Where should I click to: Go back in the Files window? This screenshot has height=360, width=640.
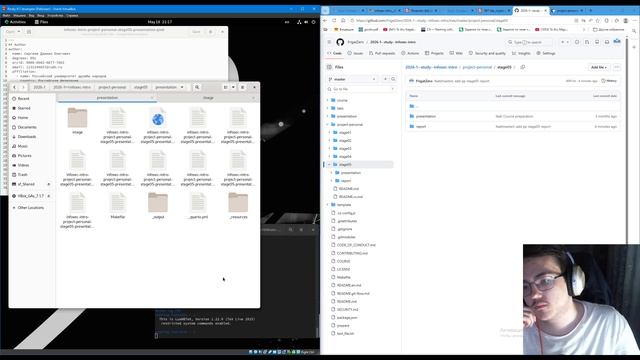tap(15, 87)
